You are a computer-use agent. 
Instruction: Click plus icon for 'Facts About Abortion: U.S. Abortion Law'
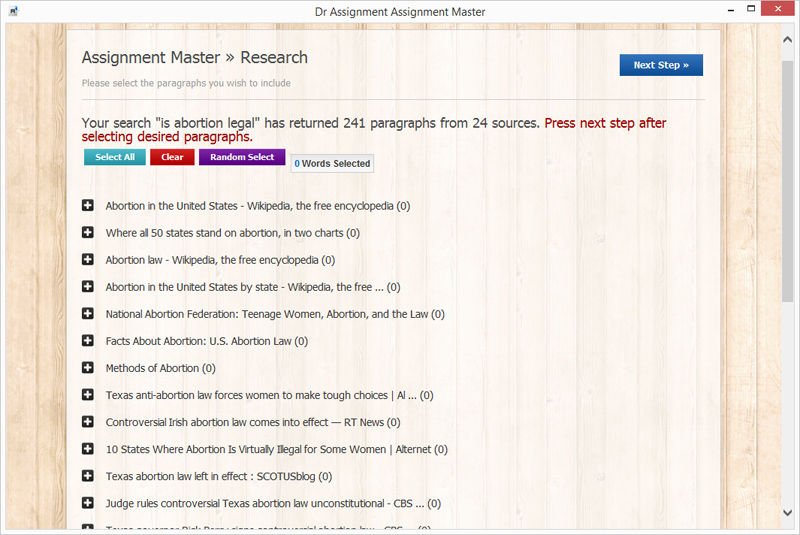coord(88,341)
